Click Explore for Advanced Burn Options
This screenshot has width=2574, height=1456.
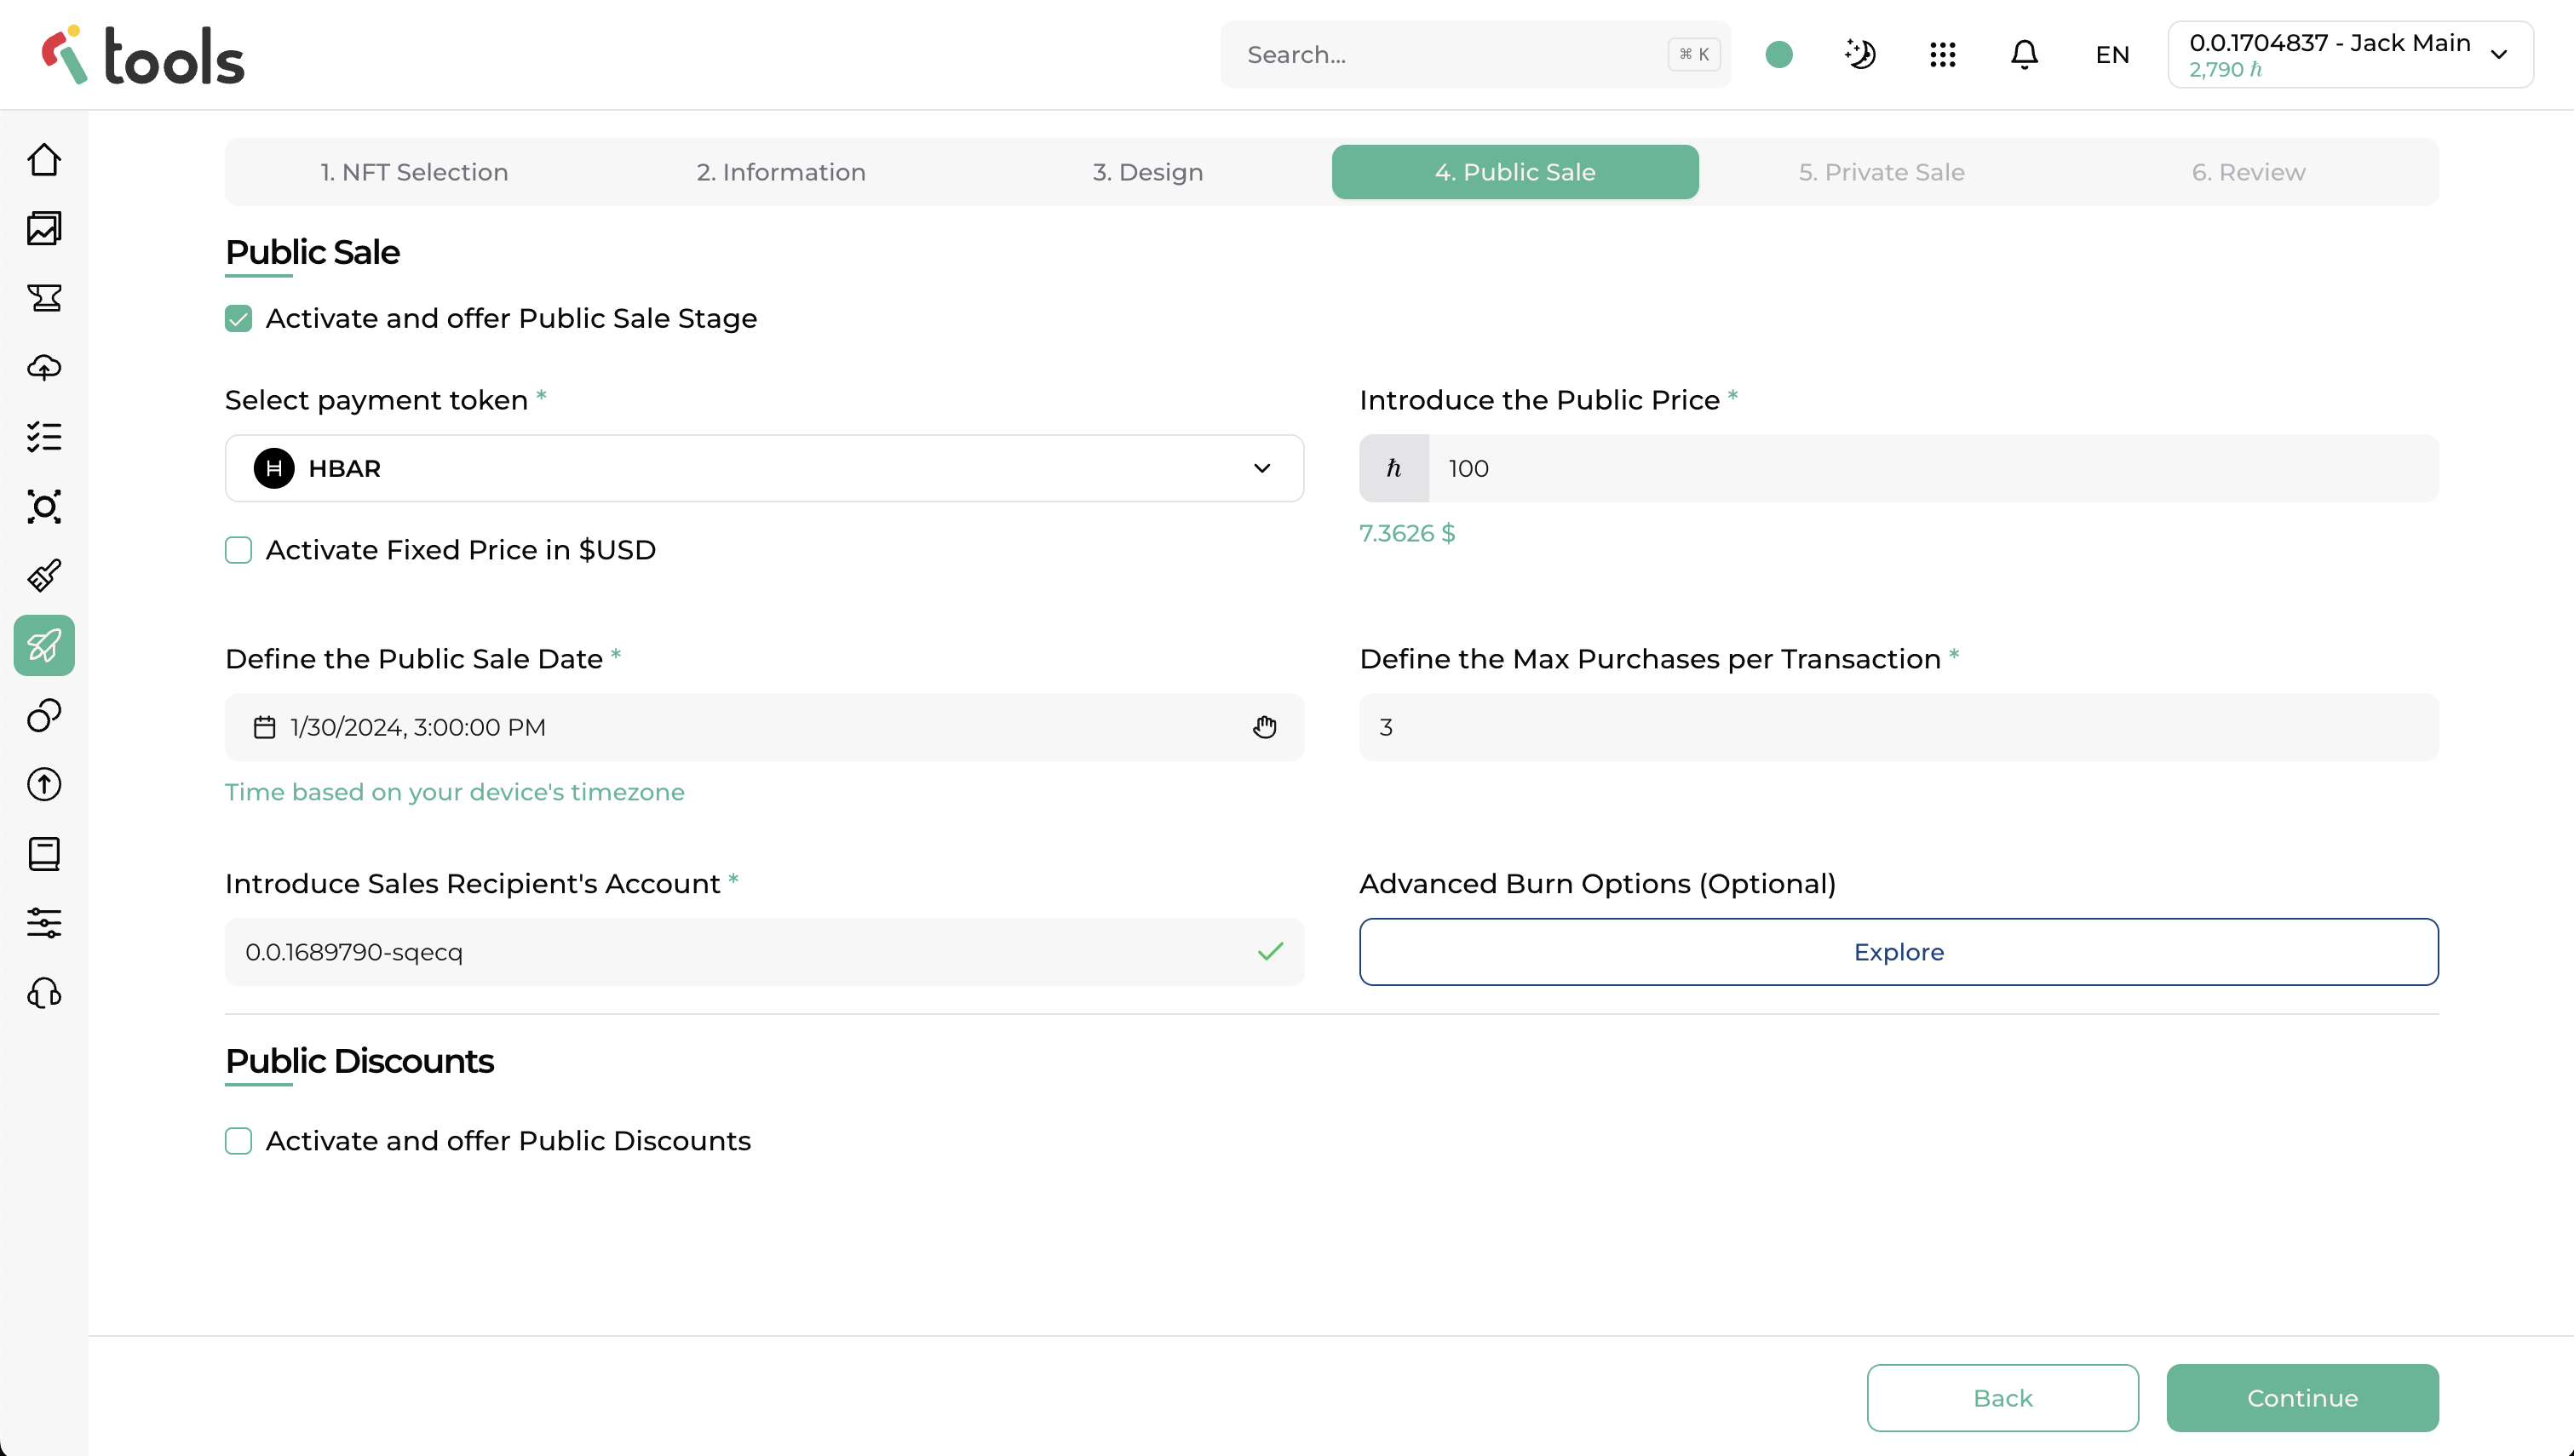click(x=1897, y=952)
